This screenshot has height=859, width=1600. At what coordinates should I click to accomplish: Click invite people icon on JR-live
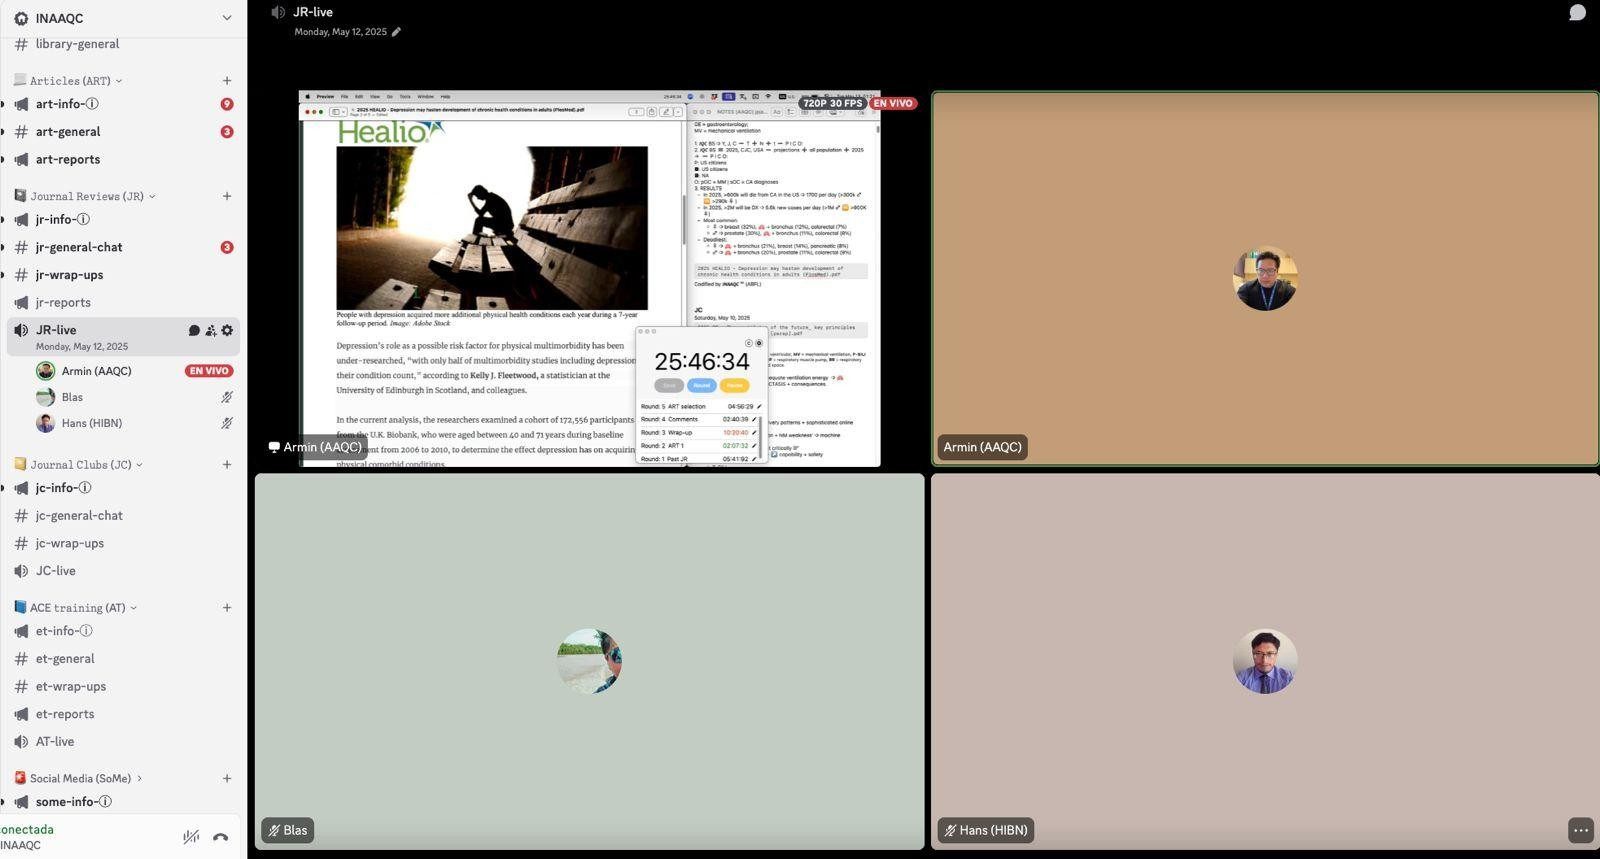coord(210,331)
